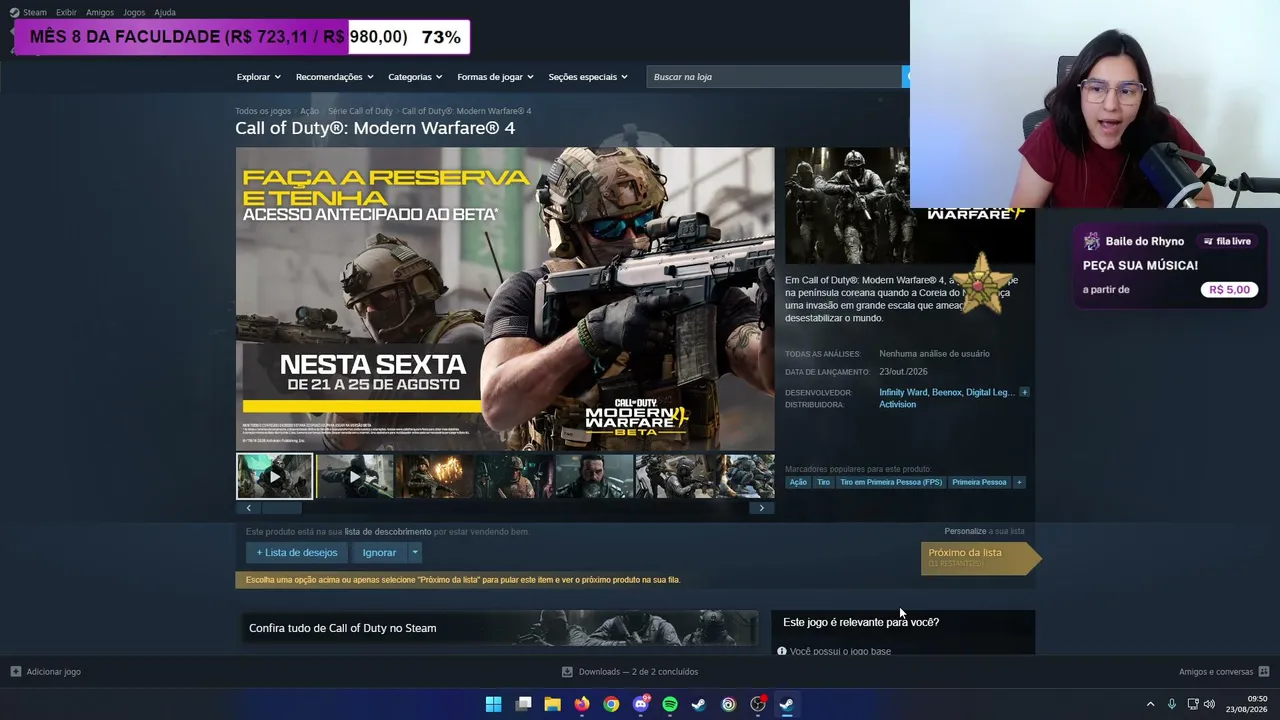Switch to the active Steam window icon
The width and height of the screenshot is (1280, 720).
[x=787, y=704]
